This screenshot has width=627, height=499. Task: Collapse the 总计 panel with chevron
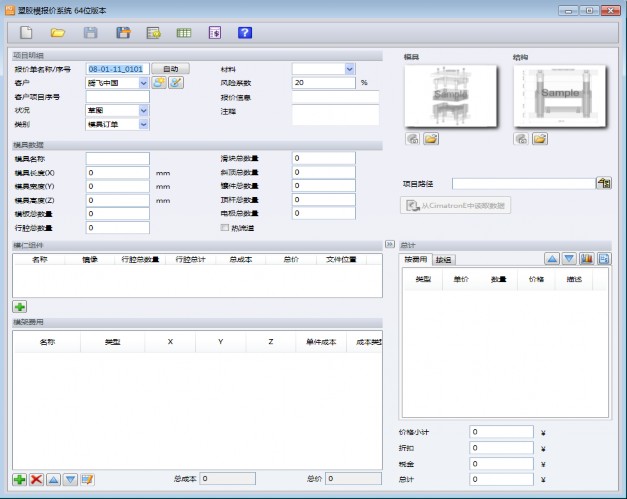coord(390,244)
